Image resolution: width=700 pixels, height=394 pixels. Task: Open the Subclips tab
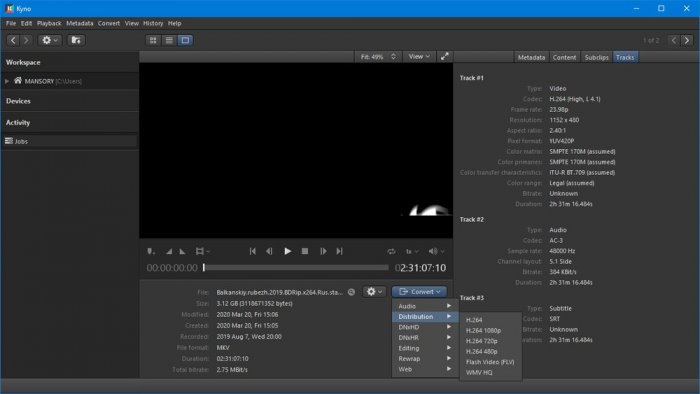(x=596, y=57)
